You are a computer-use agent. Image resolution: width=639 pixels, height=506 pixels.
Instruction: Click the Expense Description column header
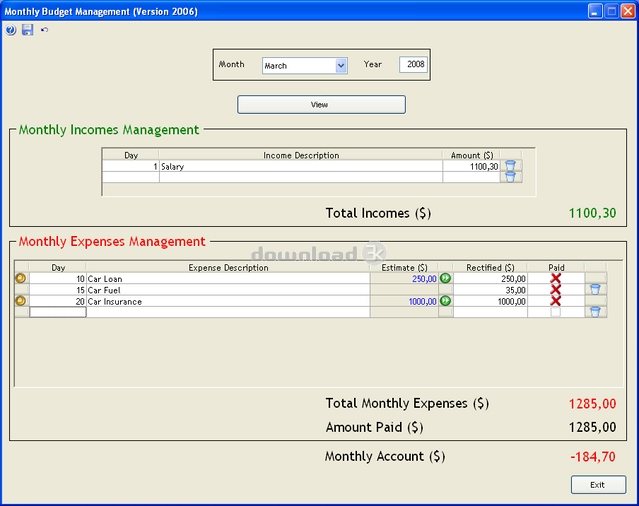tap(228, 268)
